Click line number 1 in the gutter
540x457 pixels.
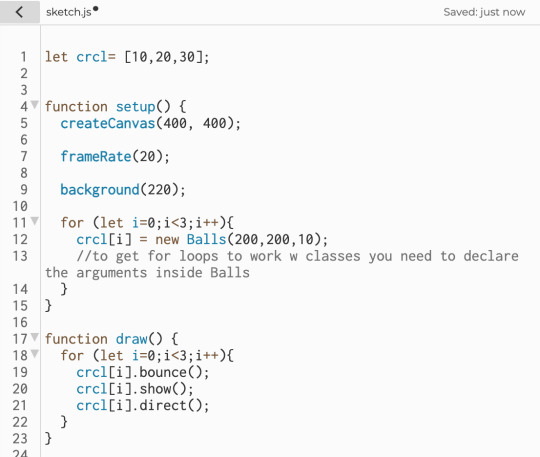[23, 57]
